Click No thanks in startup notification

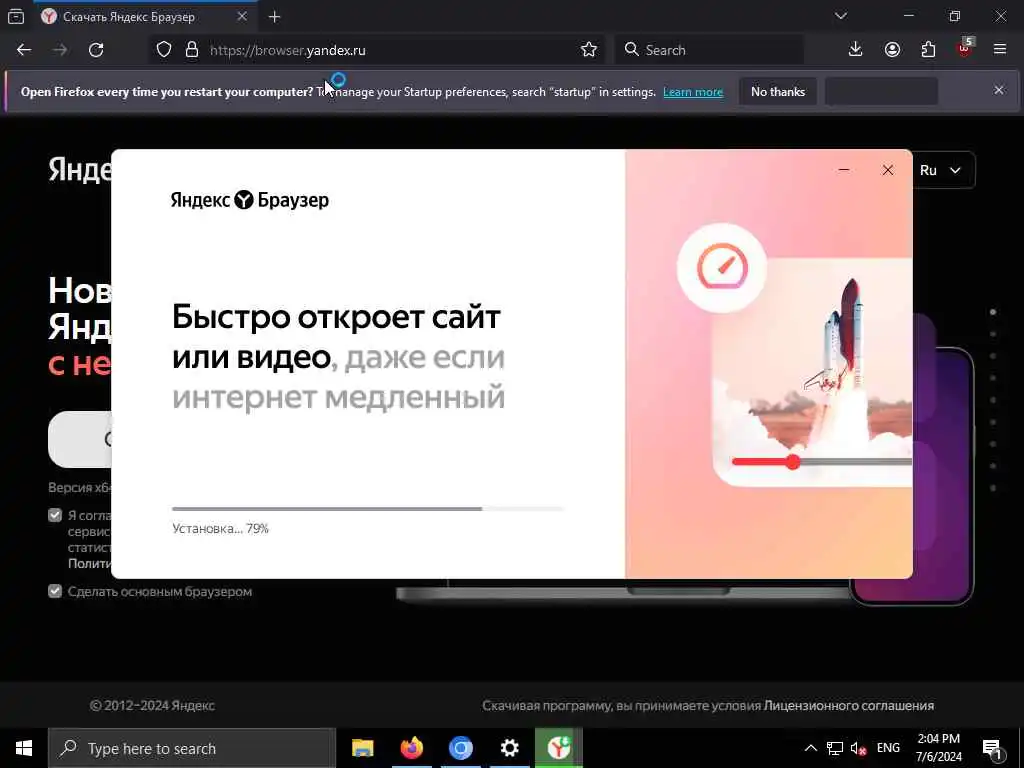(778, 91)
